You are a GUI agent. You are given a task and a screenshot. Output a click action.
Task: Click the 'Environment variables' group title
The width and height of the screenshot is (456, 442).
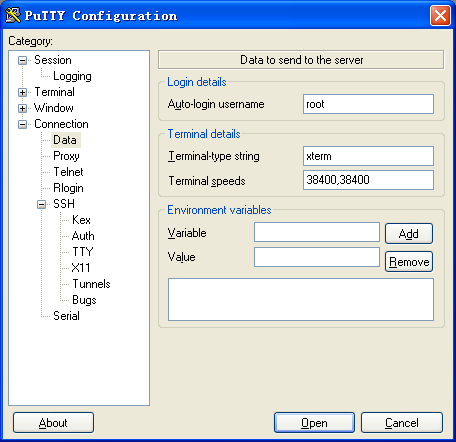coord(219,210)
